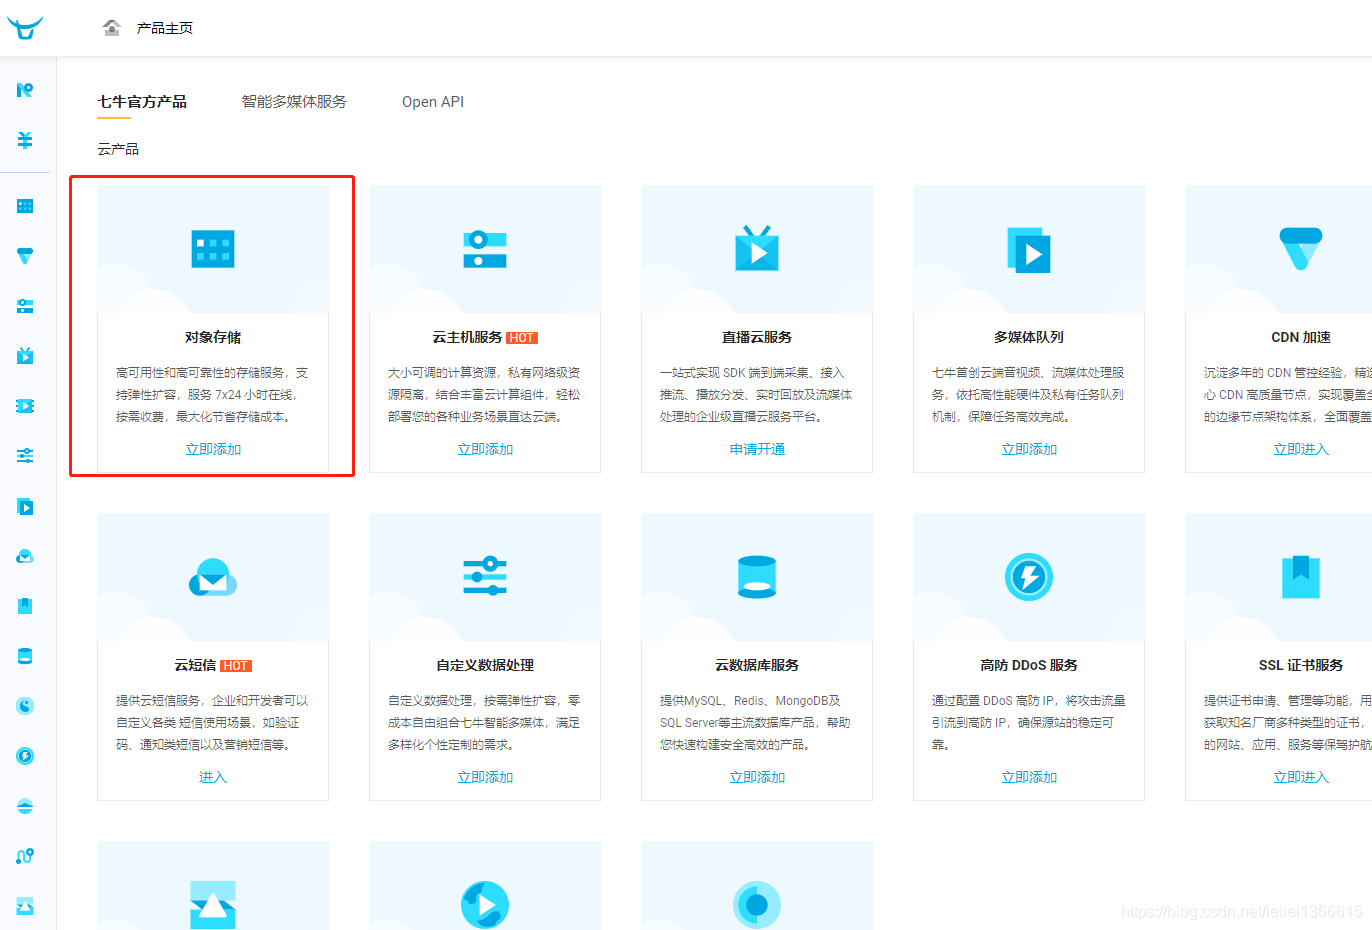Click the 云短信 card title
This screenshot has height=930, width=1372.
195,665
